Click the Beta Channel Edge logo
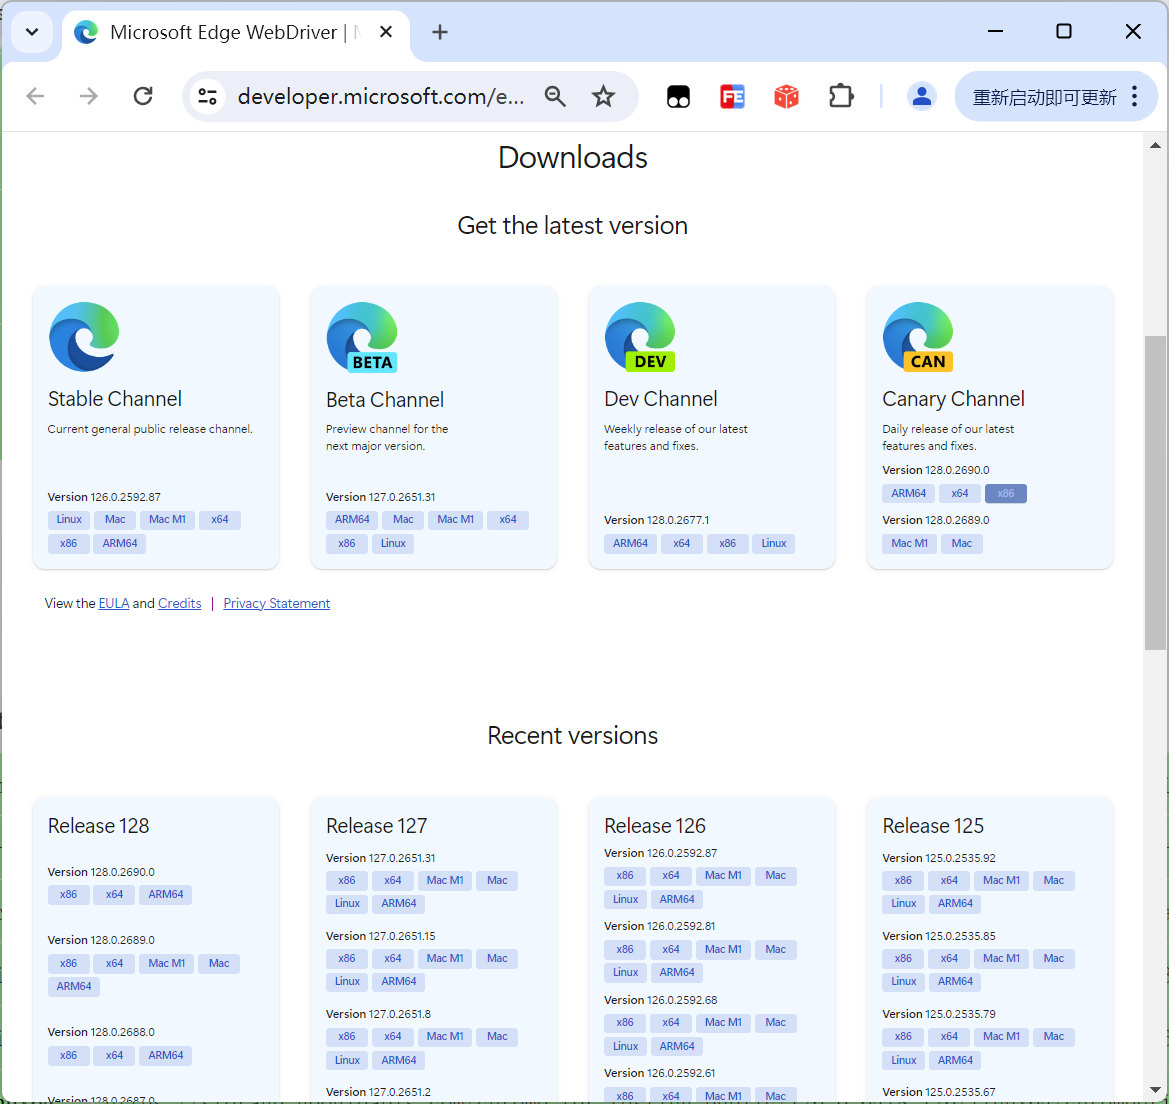This screenshot has width=1169, height=1104. (x=362, y=337)
